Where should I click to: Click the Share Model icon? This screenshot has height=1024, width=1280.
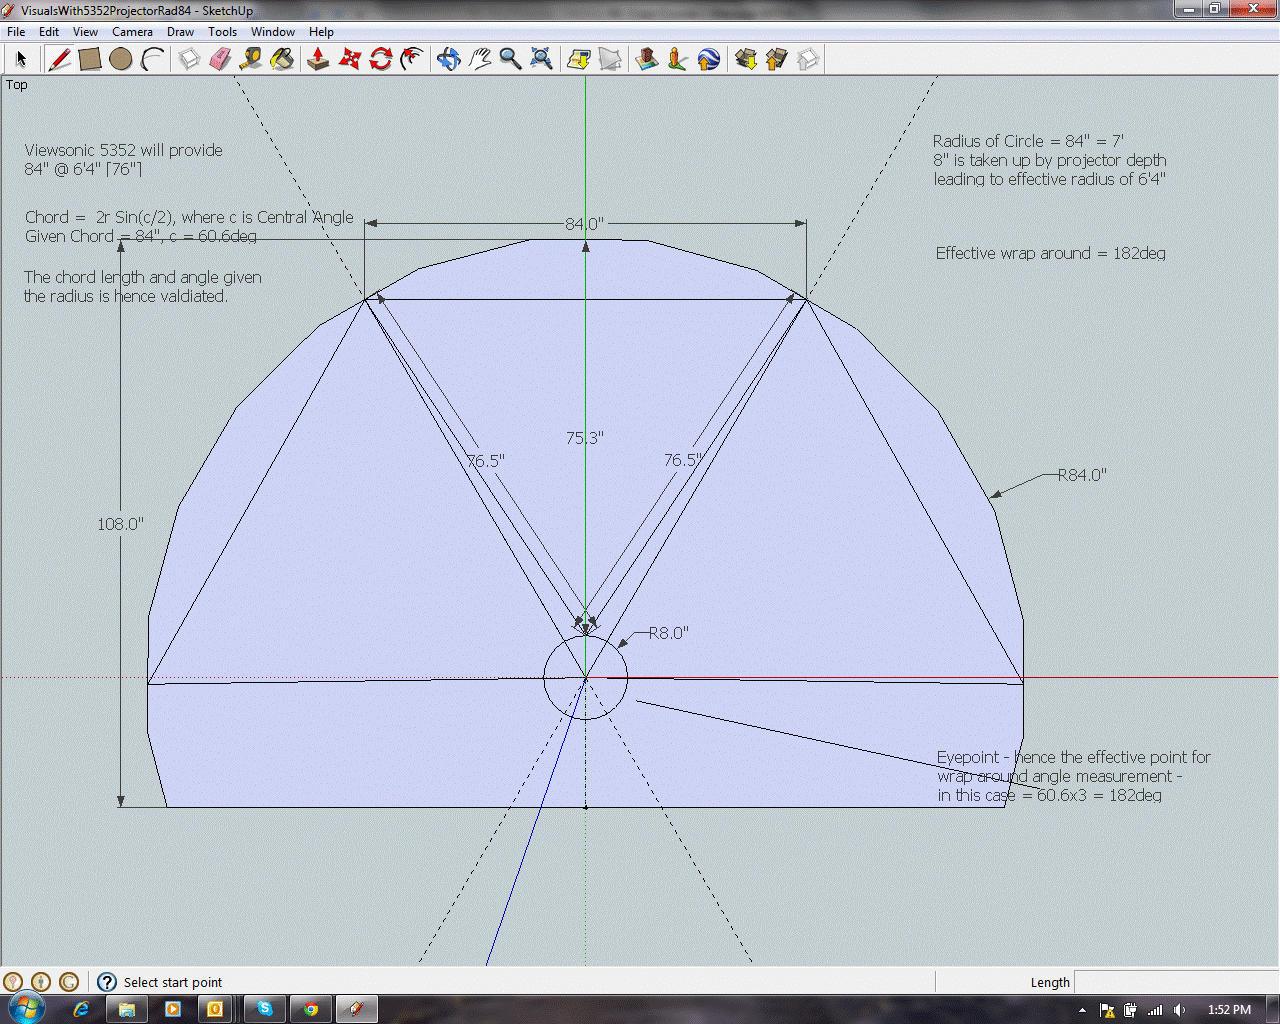776,60
